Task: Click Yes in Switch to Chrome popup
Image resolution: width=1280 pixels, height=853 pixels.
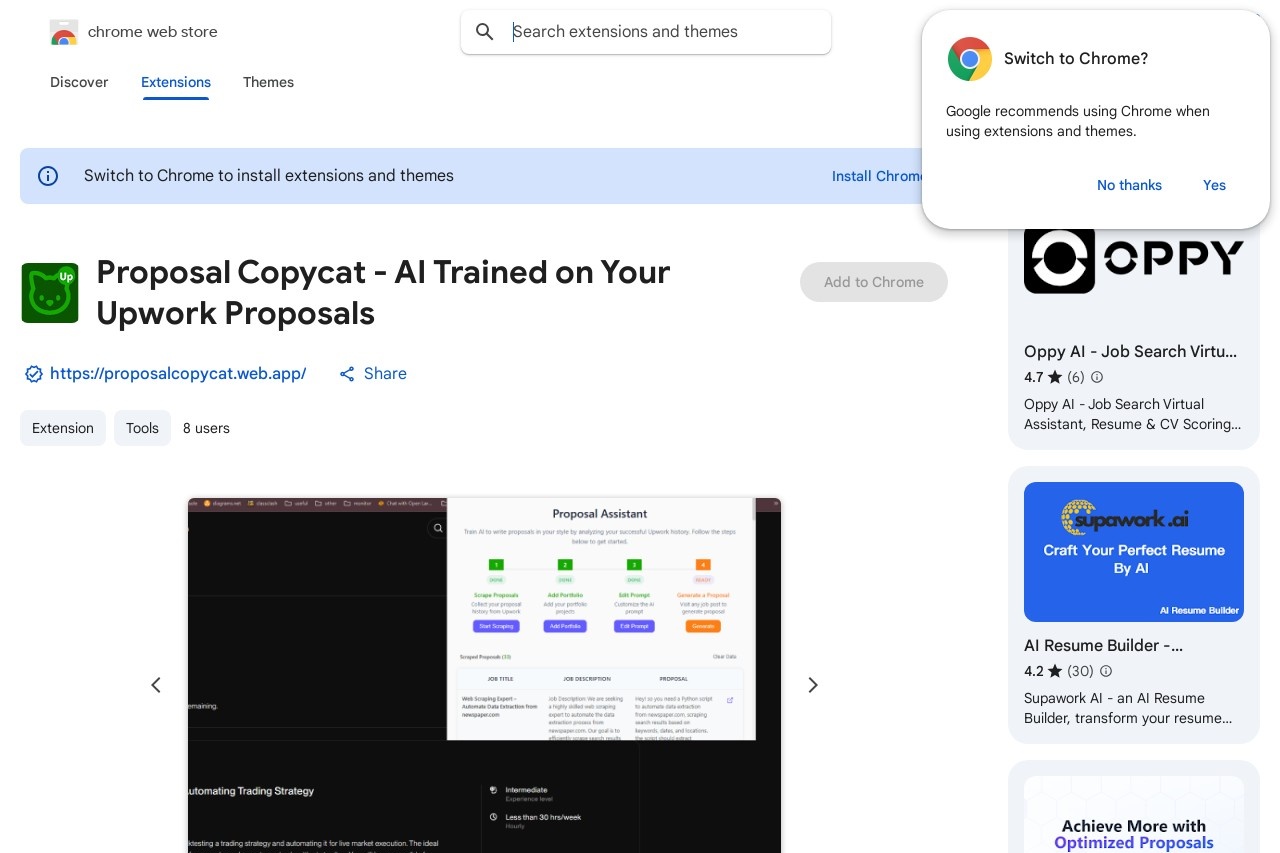Action: tap(1214, 185)
